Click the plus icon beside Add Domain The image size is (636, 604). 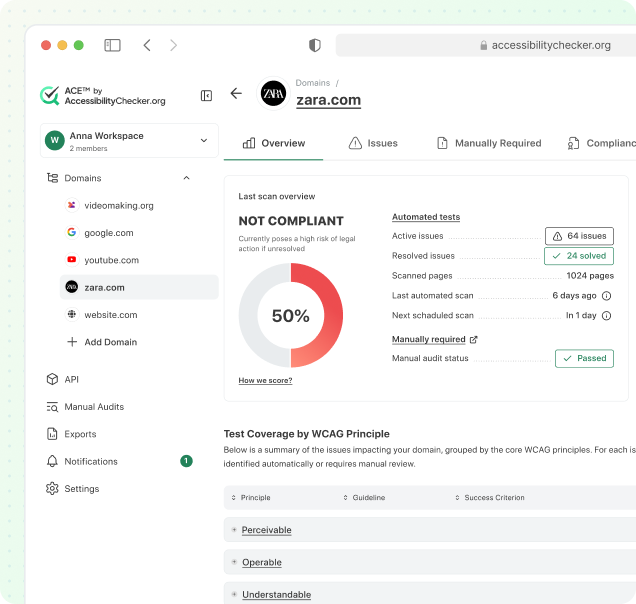point(72,342)
